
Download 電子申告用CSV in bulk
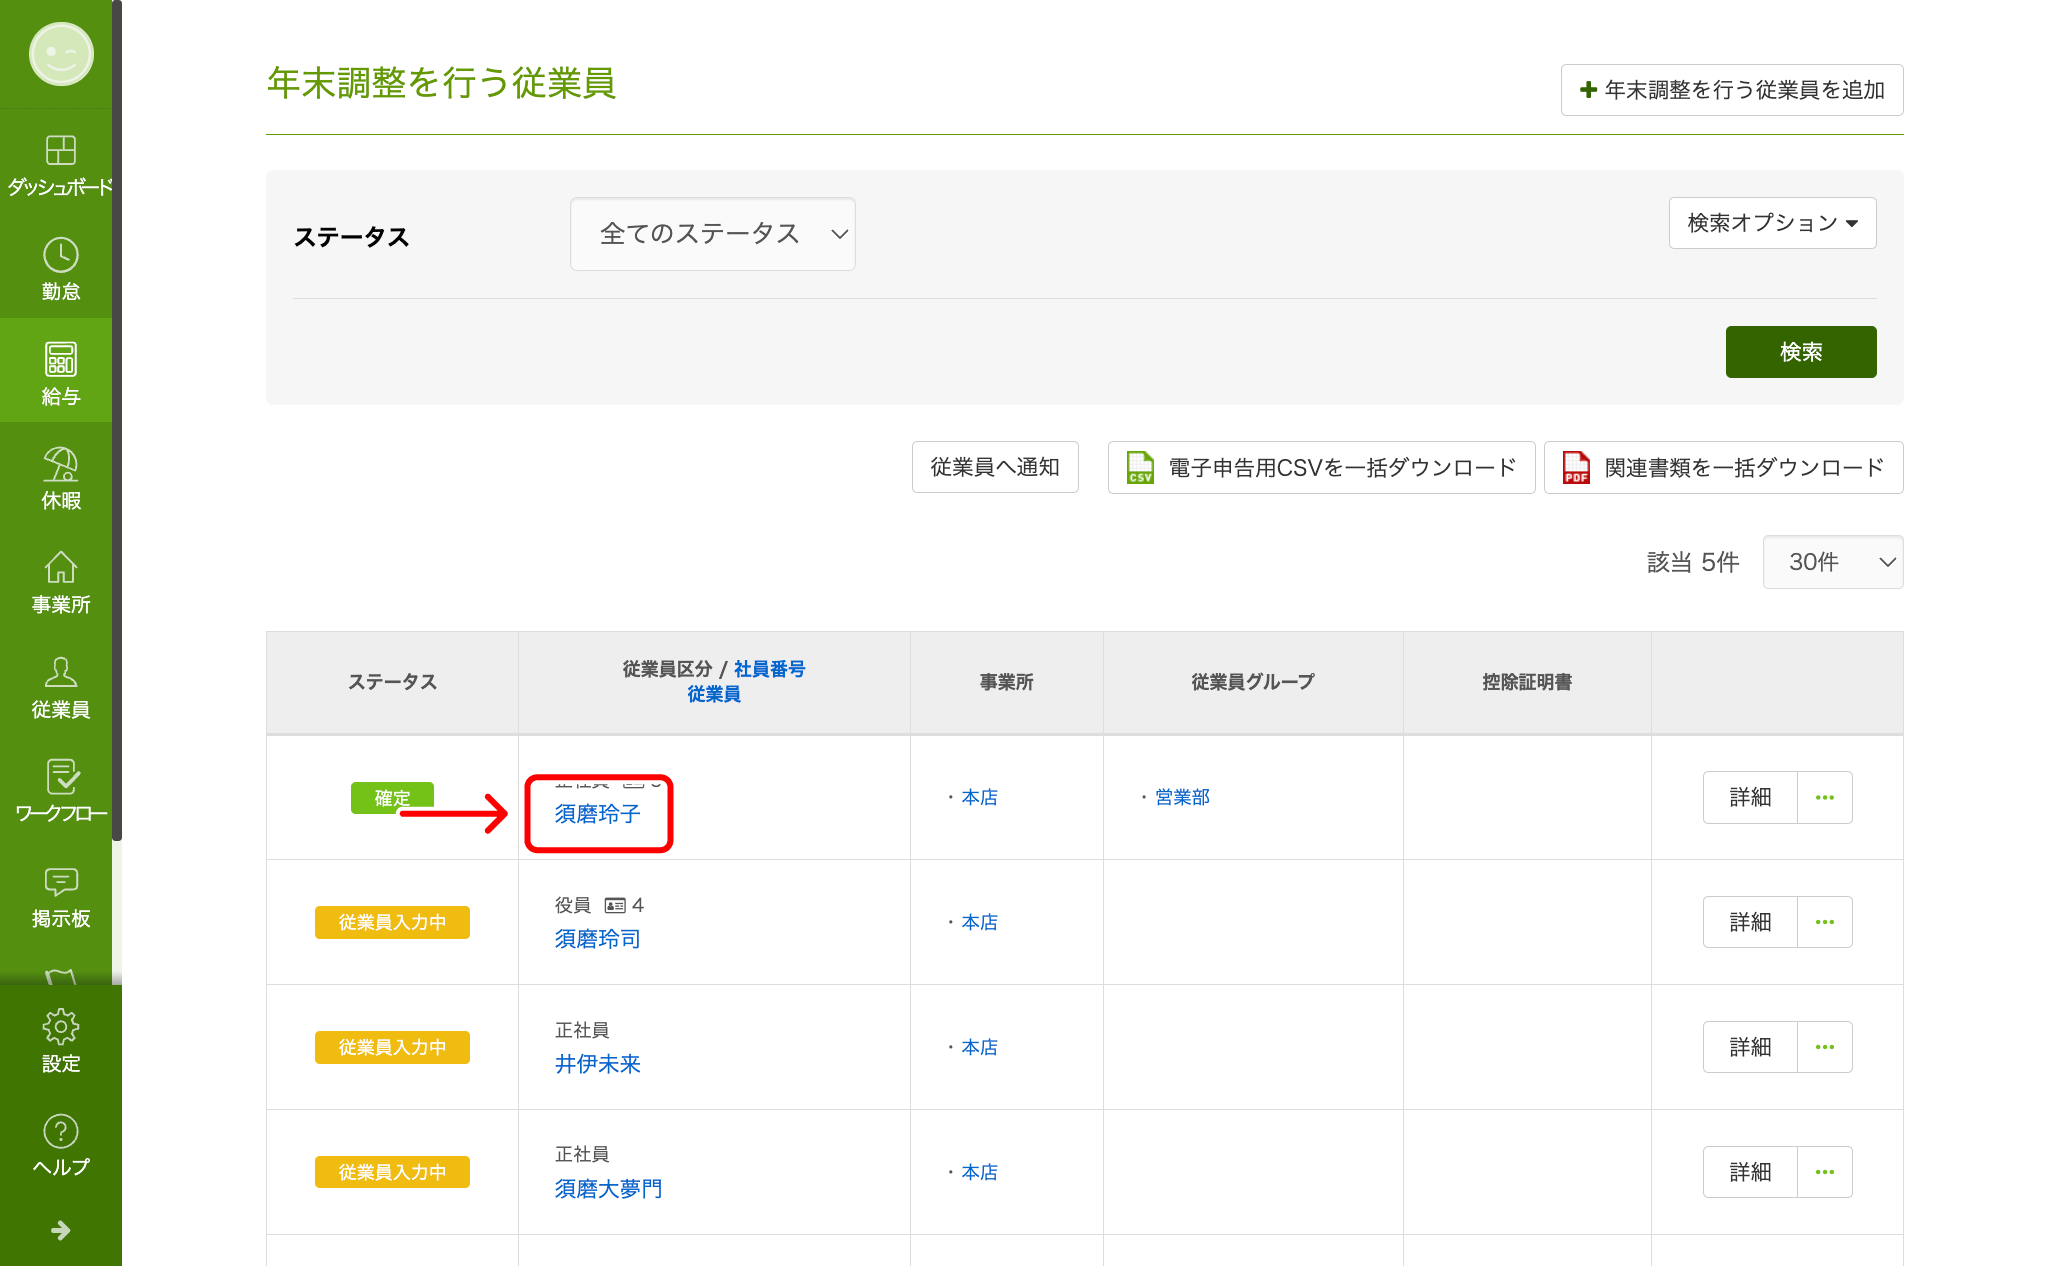1321,468
